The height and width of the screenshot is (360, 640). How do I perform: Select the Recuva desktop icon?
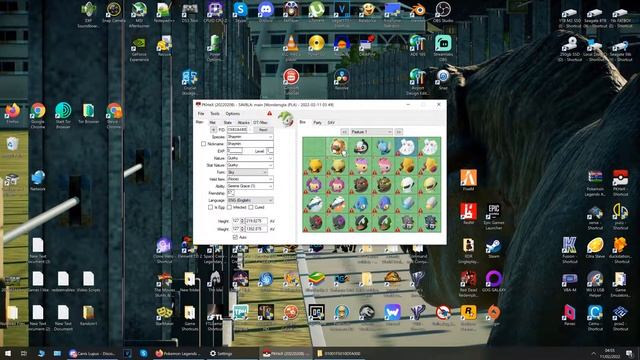point(164,46)
